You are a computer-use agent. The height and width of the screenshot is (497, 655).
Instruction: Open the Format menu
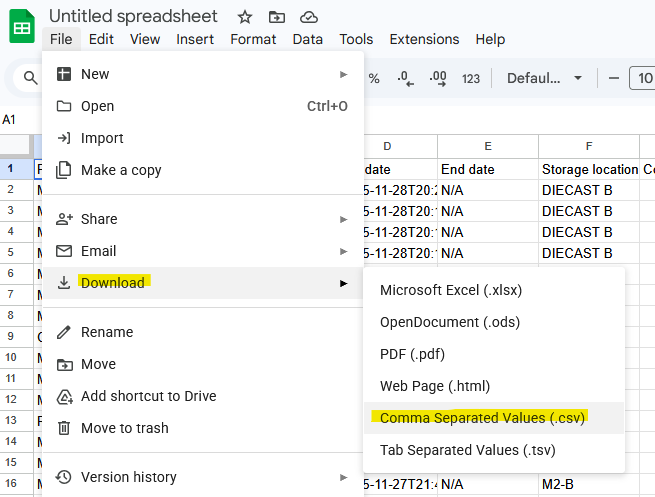pyautogui.click(x=253, y=39)
